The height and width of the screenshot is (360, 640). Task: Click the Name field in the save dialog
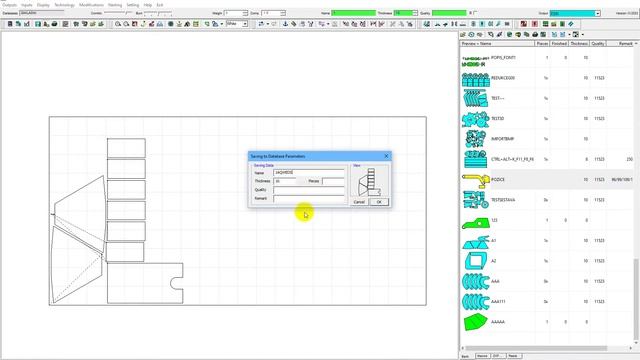click(309, 173)
